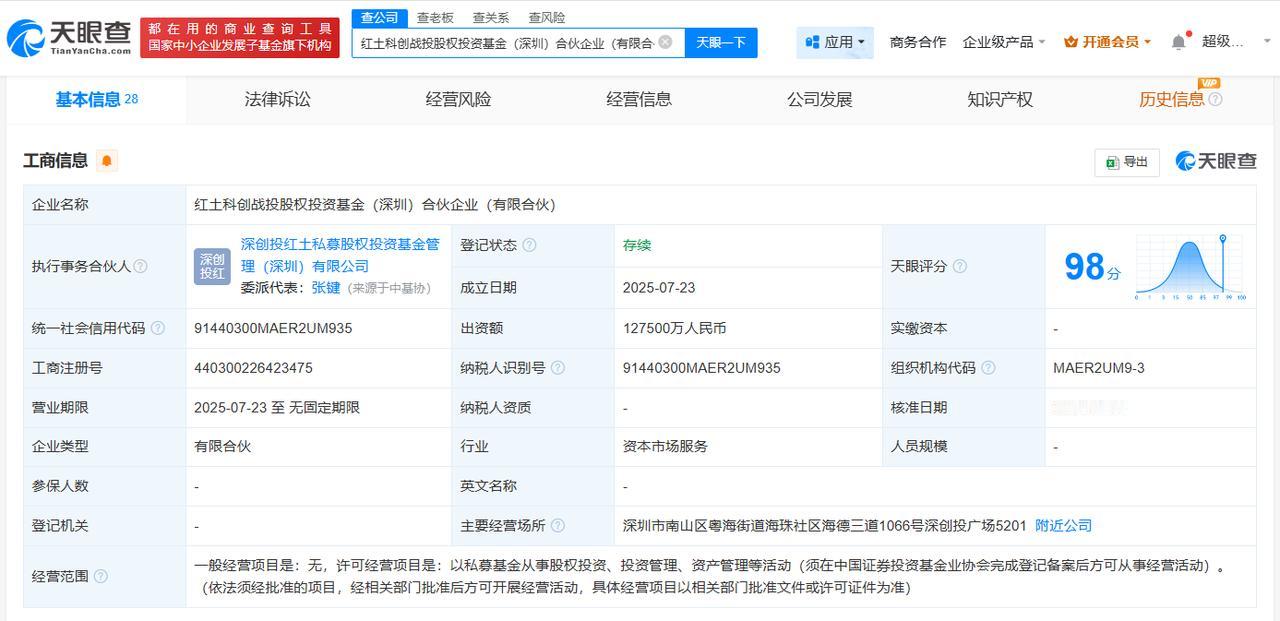This screenshot has width=1280, height=621.
Task: Click help icon next to 组织机构代码
Action: 988,368
